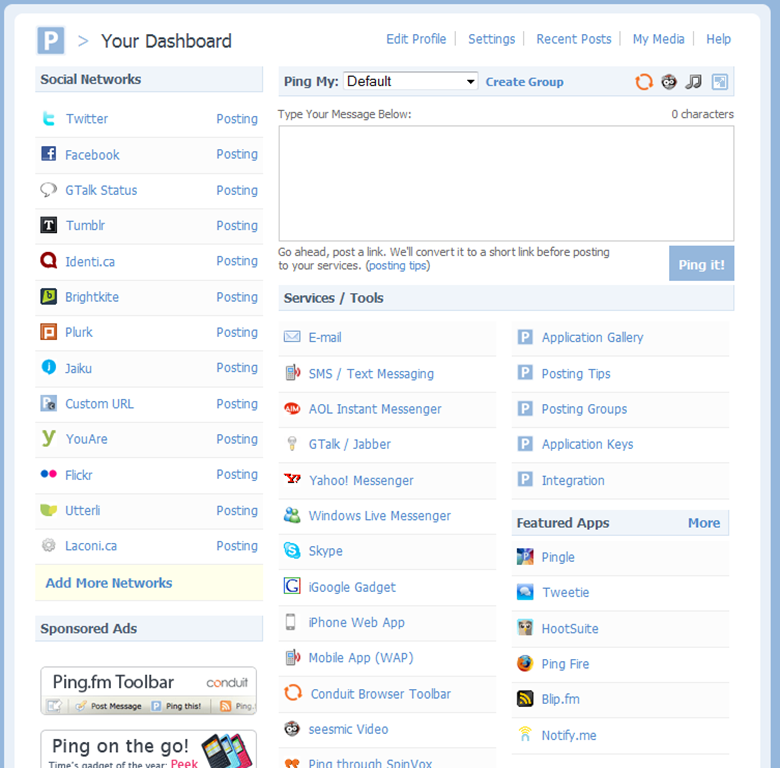Click the Create Group link
Screen dimensions: 780x768
point(524,82)
